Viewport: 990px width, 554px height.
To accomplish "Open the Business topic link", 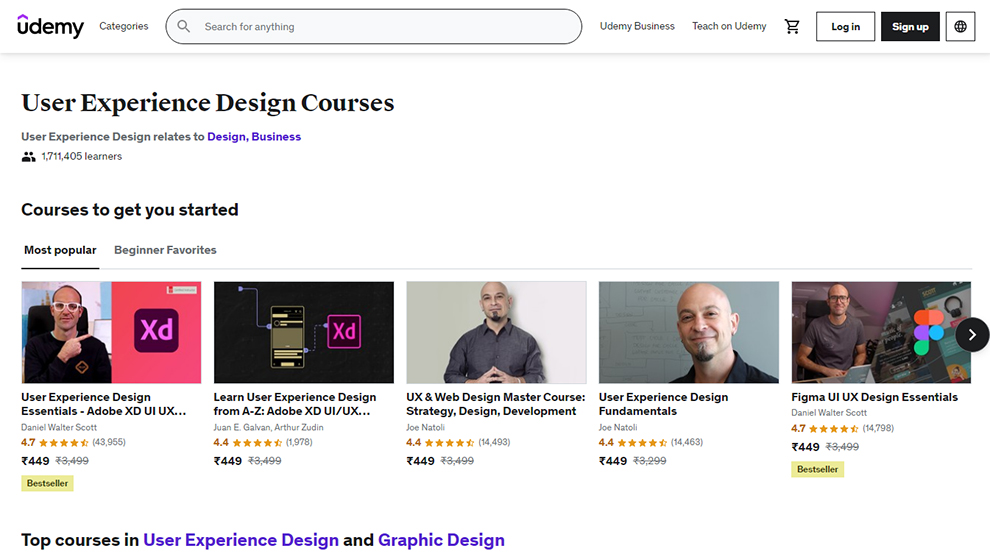I will 277,136.
